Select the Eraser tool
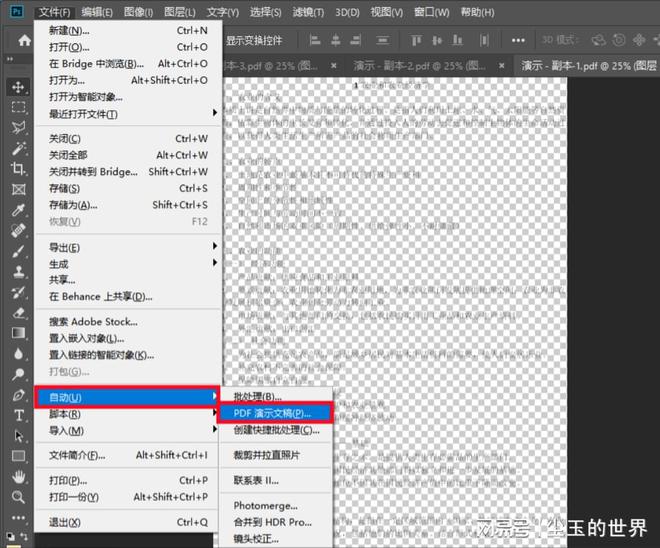The image size is (660, 548). coord(18,313)
